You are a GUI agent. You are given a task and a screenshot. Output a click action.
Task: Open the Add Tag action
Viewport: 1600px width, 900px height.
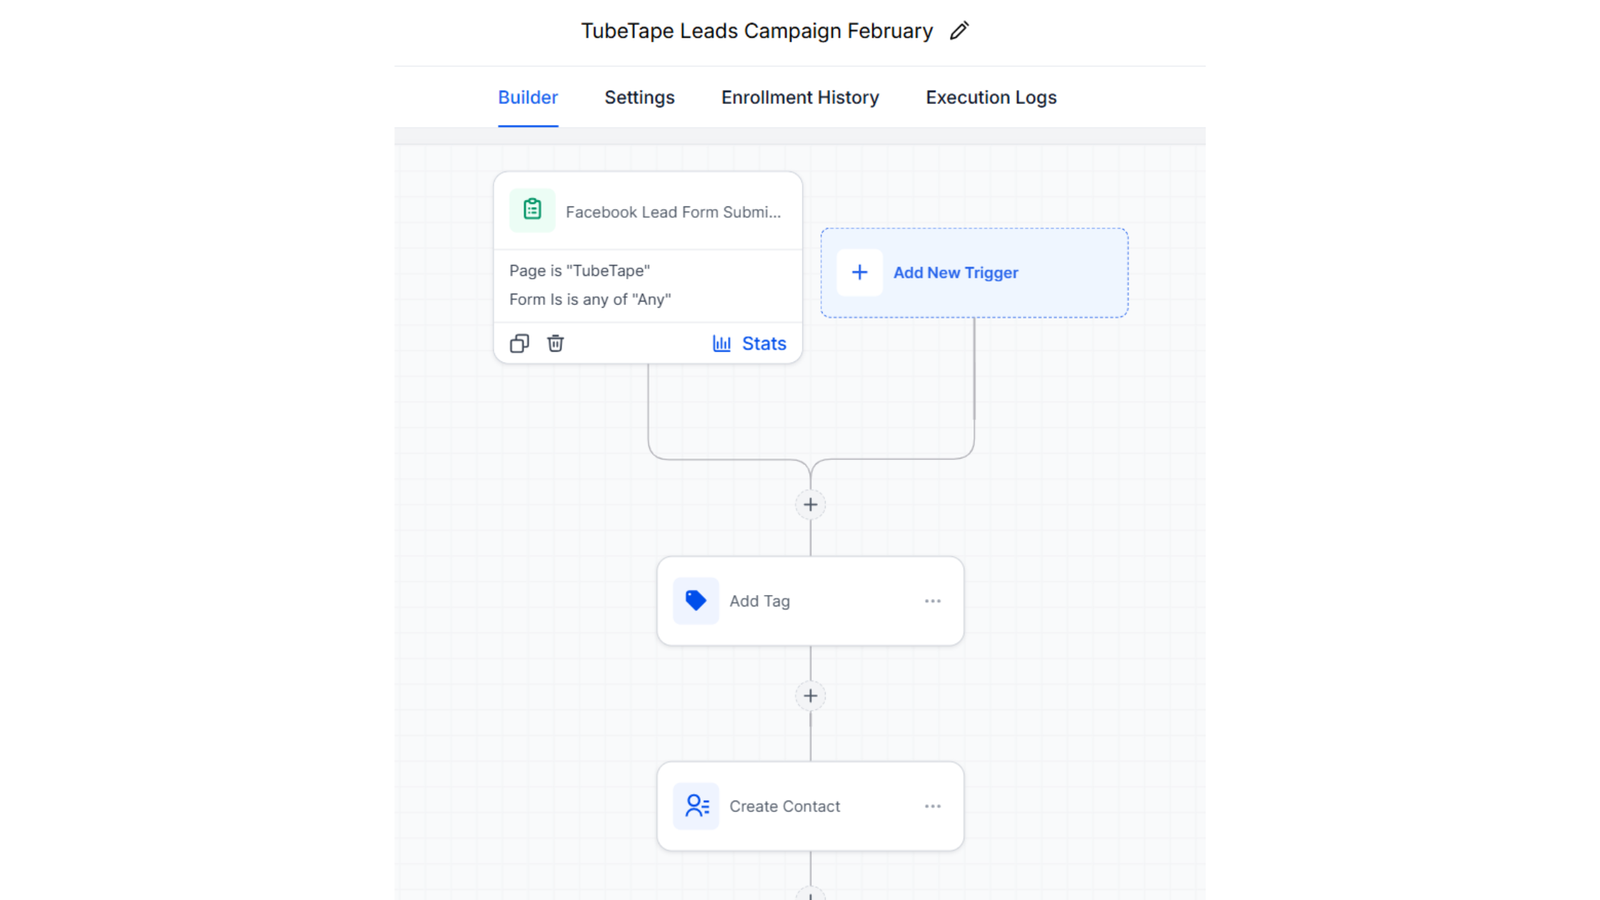tap(810, 601)
